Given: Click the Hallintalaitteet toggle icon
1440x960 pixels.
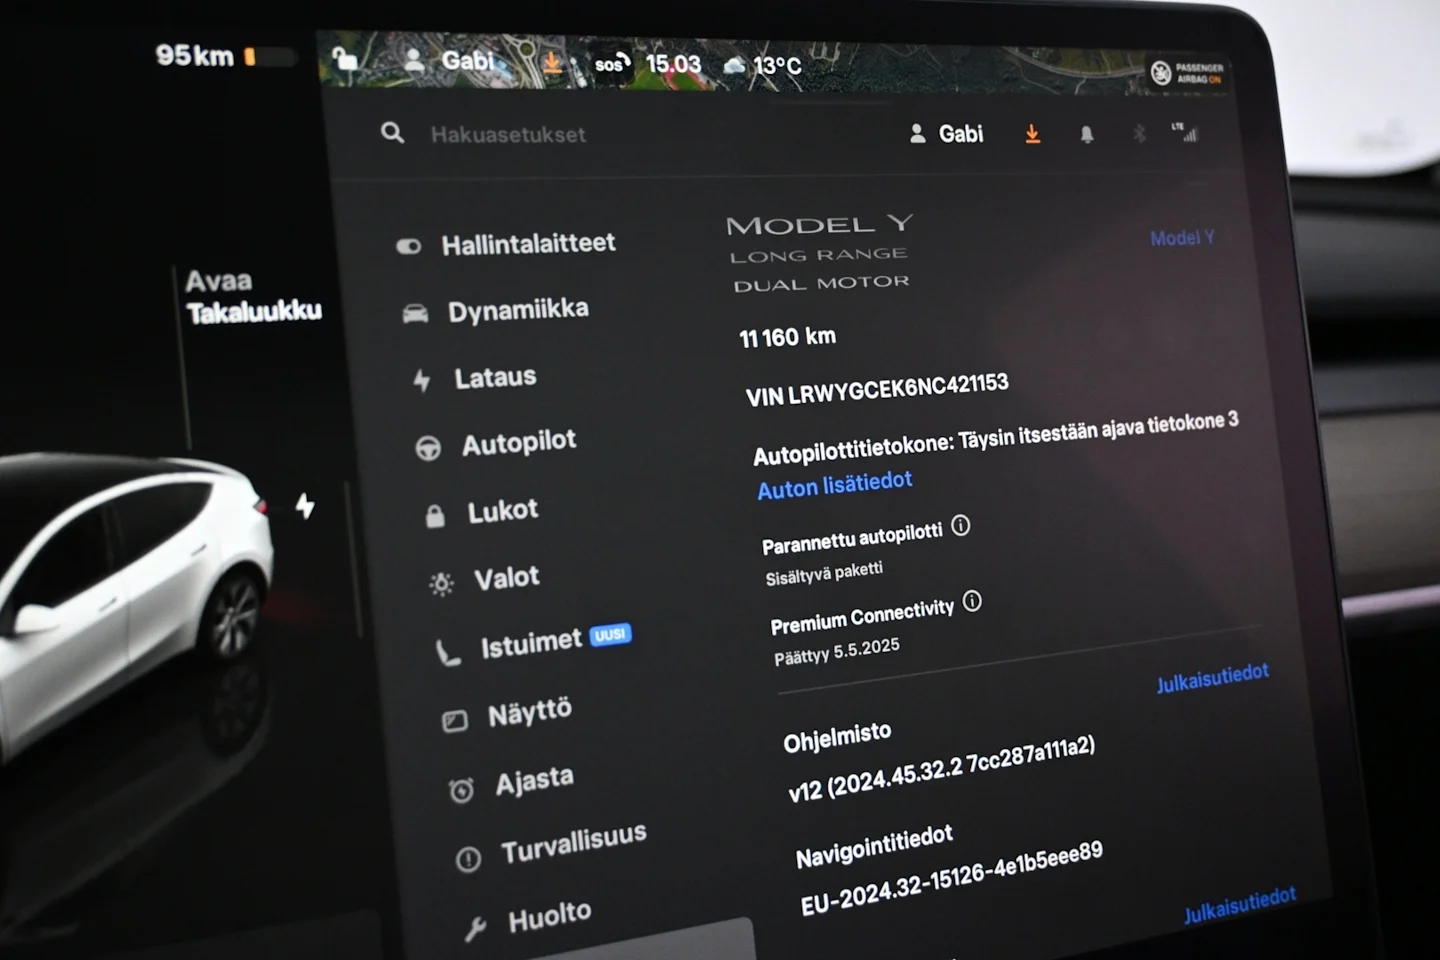Looking at the screenshot, I should 408,246.
